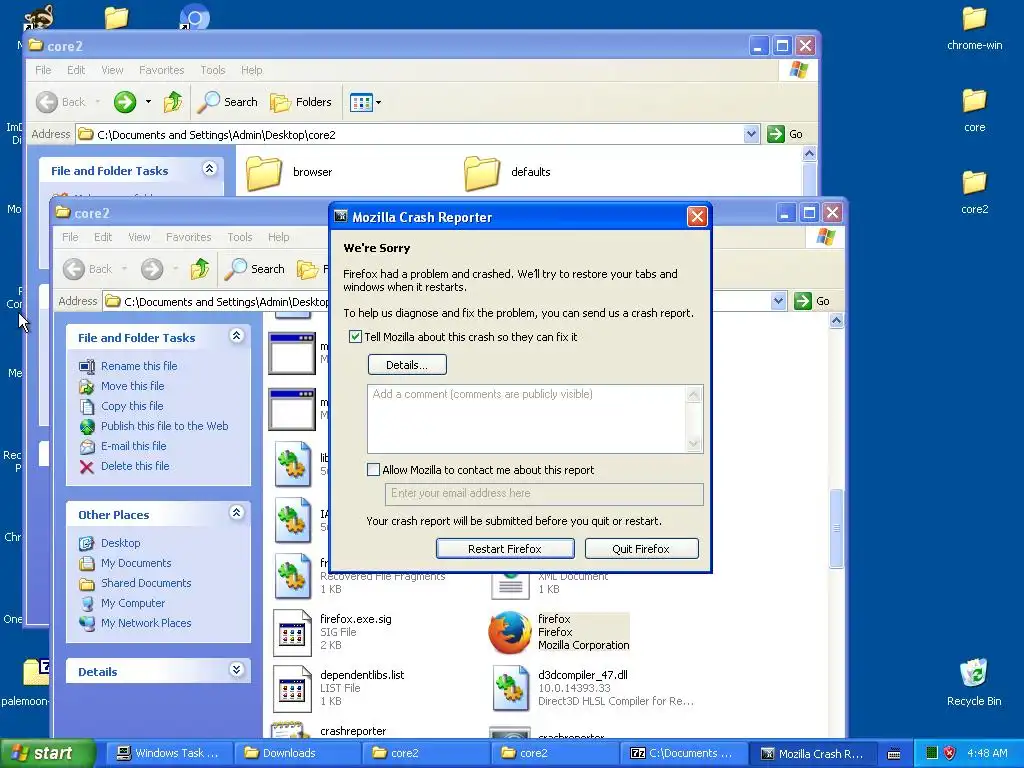The width and height of the screenshot is (1024, 768).
Task: Collapse File and Folder Tasks in front core2 window
Action: 236,336
